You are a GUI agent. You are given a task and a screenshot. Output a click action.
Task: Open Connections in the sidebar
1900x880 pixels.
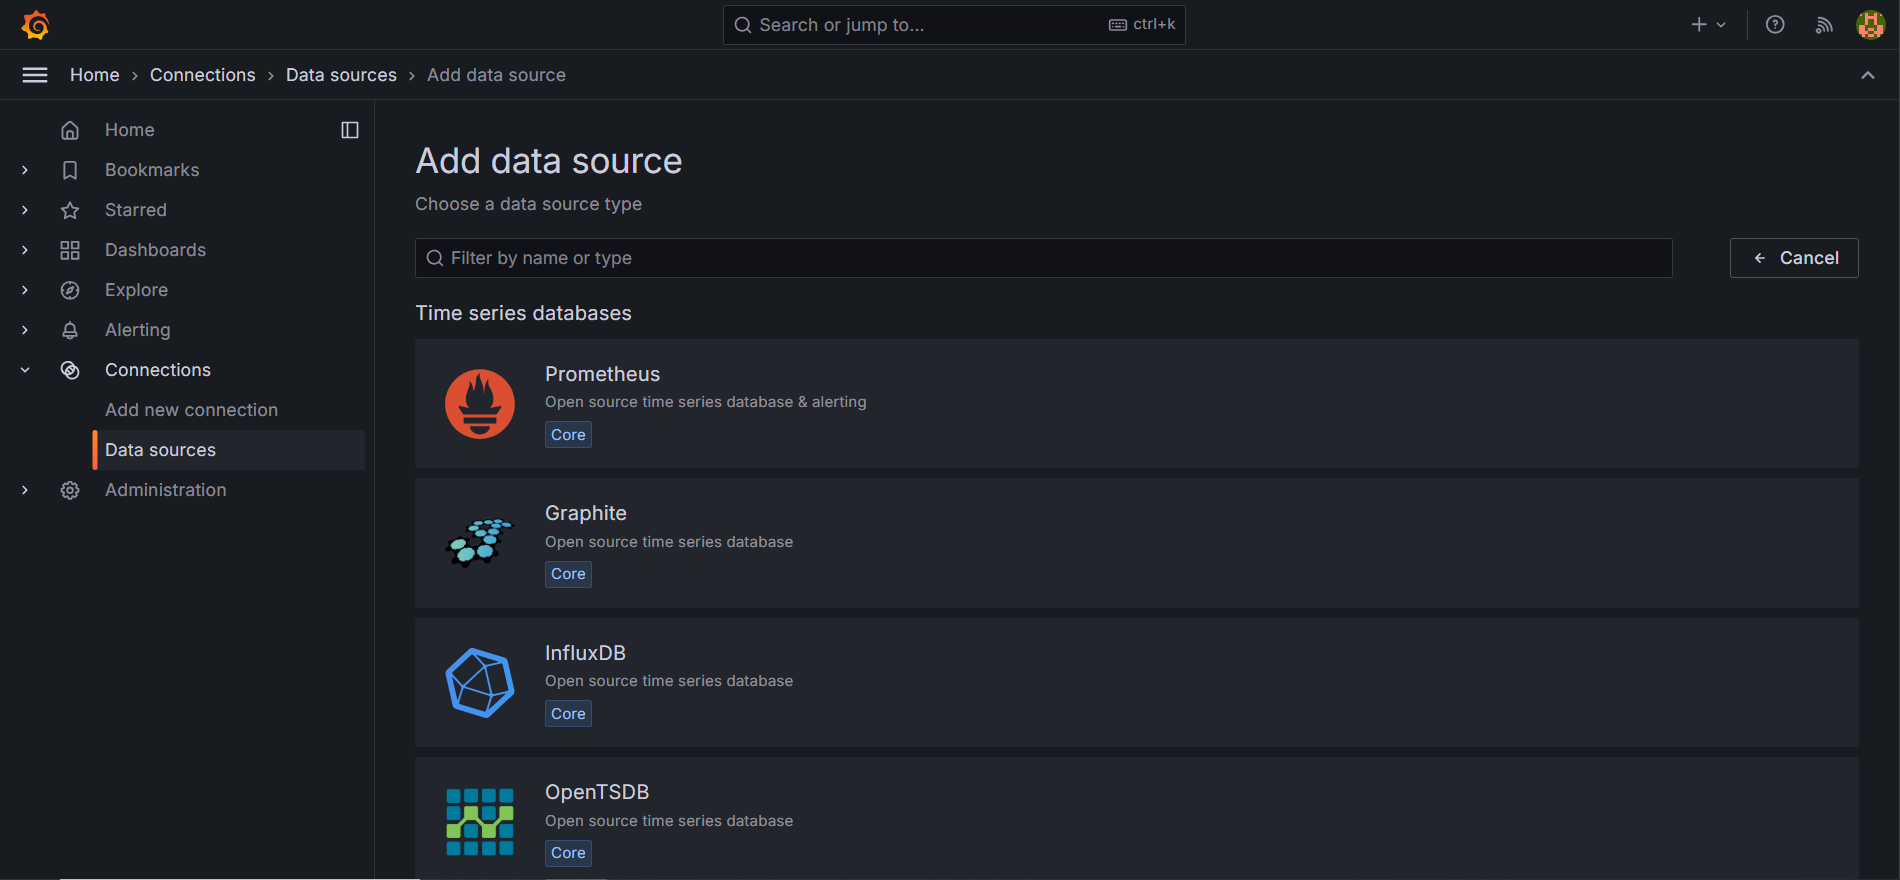(158, 370)
